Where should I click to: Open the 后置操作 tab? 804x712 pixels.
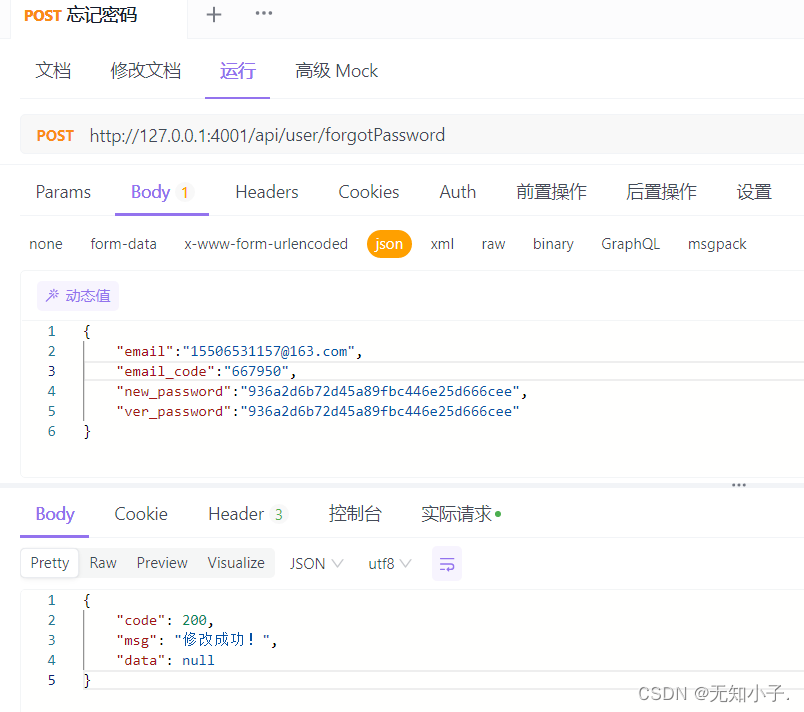[x=661, y=192]
